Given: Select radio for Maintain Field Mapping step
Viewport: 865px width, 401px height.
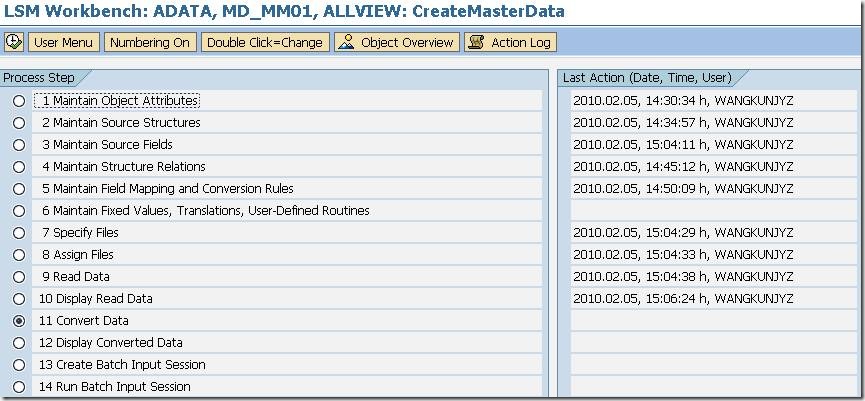Looking at the screenshot, I should pyautogui.click(x=19, y=189).
